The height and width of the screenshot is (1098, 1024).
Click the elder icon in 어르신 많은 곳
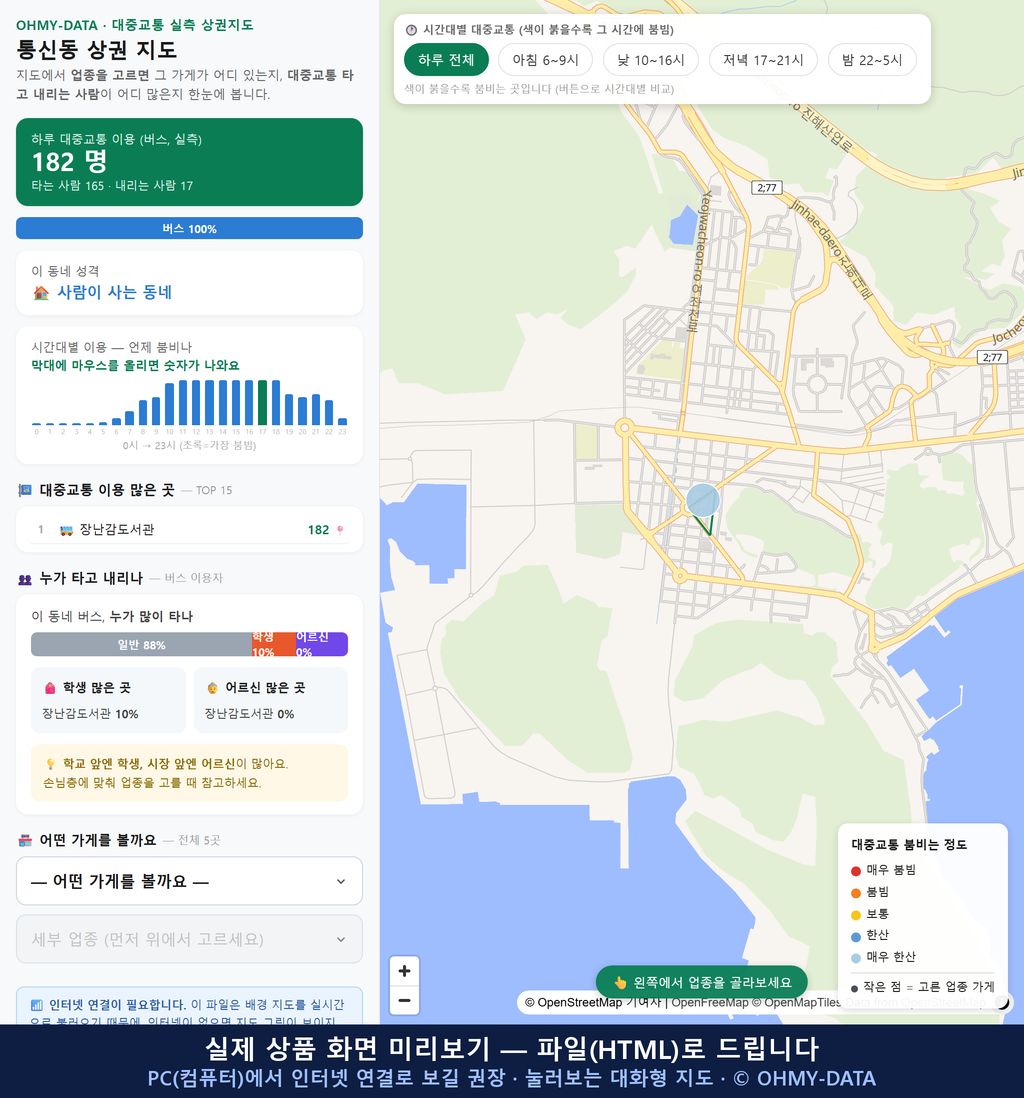[x=212, y=688]
